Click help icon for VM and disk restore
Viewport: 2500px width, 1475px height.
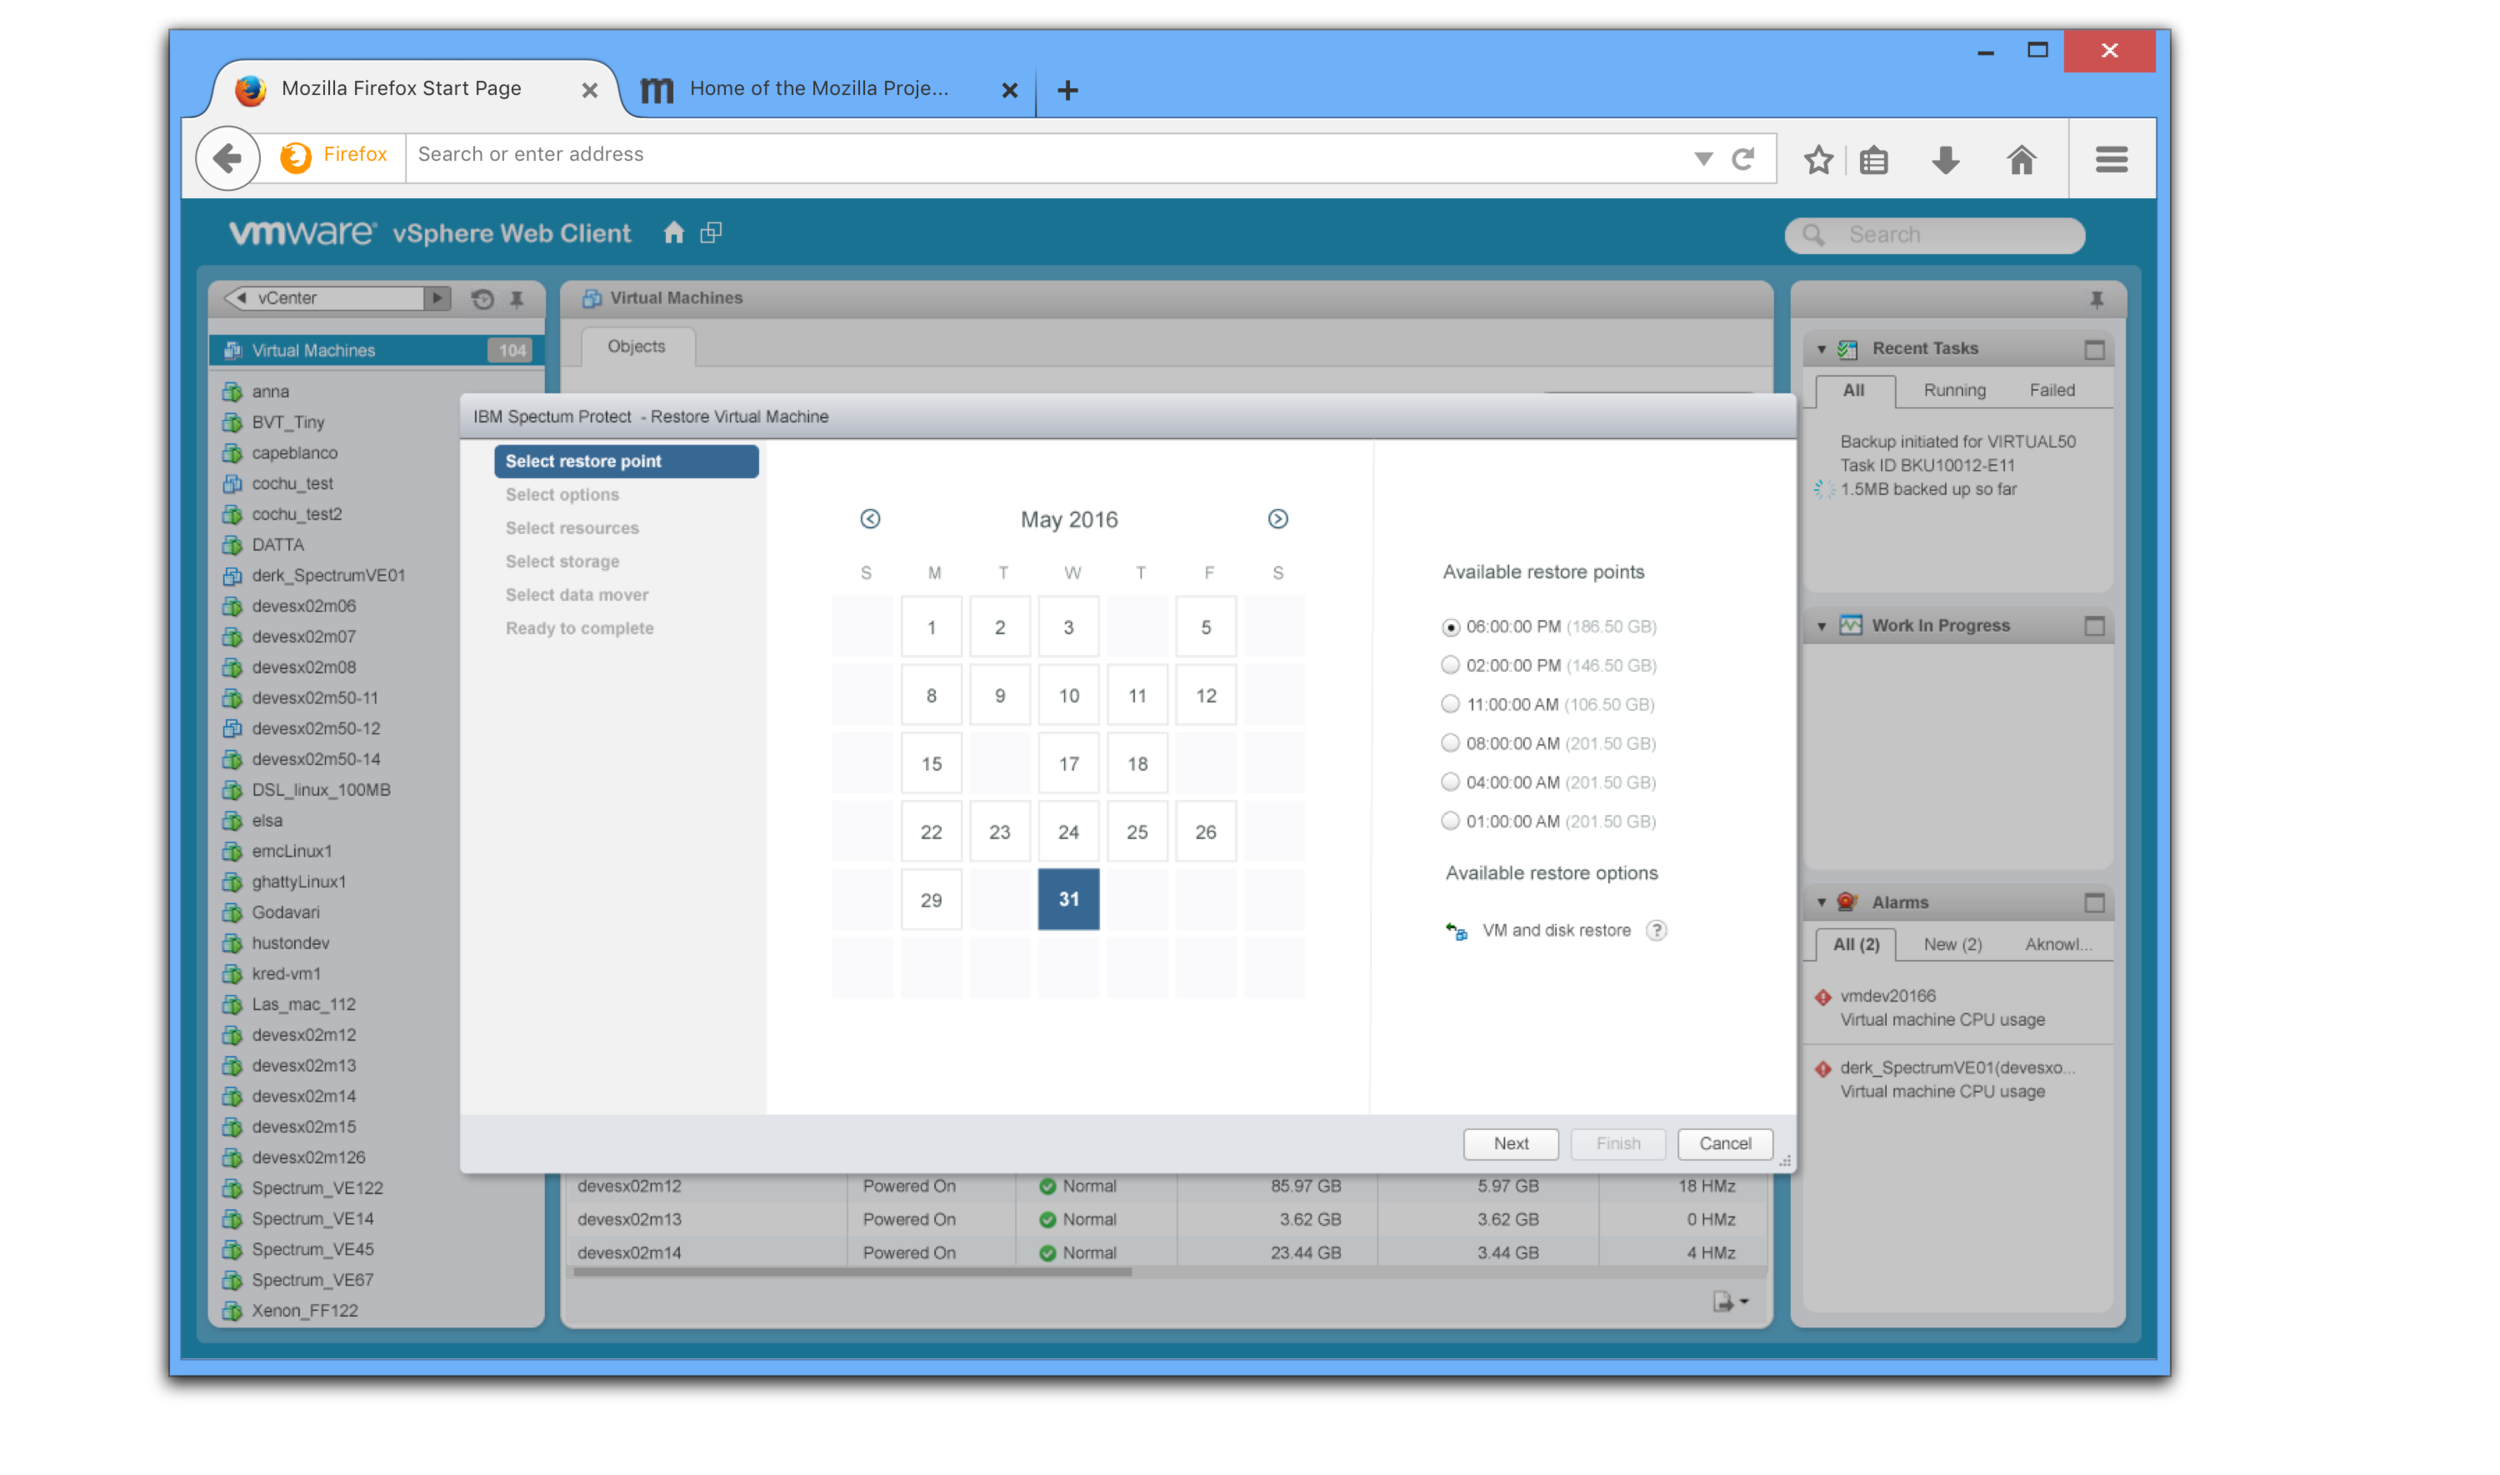[1656, 930]
